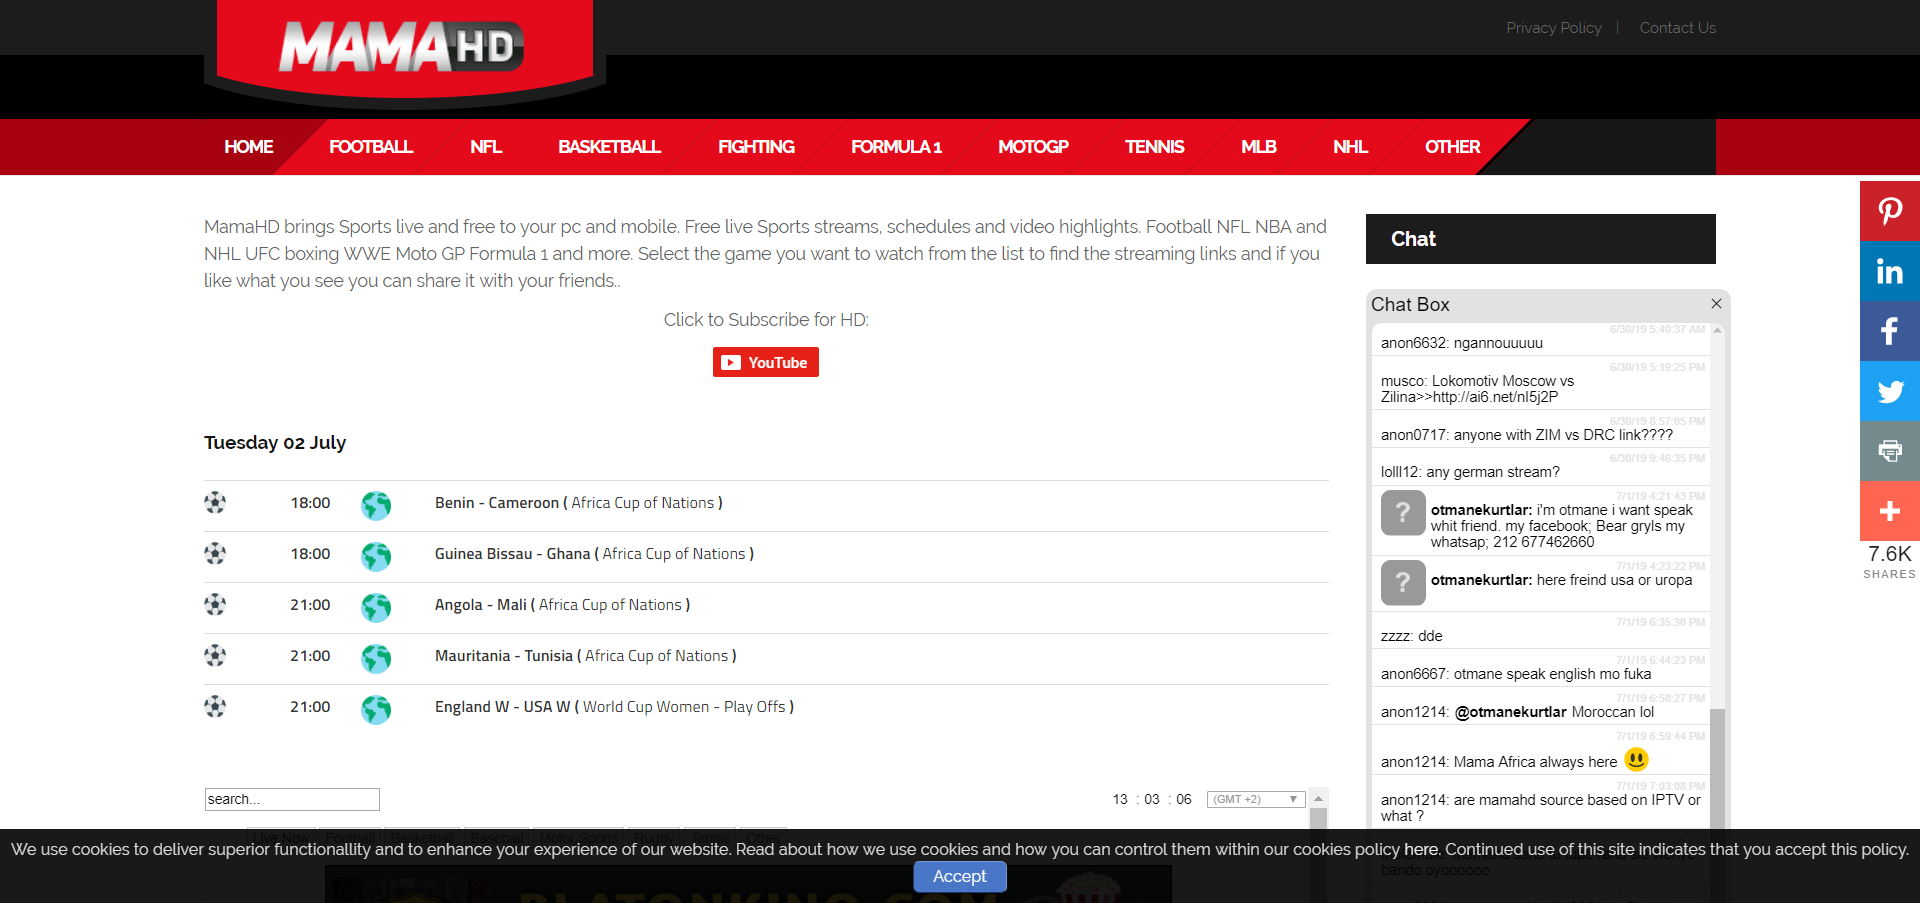Accept the cookie policy

(x=960, y=876)
